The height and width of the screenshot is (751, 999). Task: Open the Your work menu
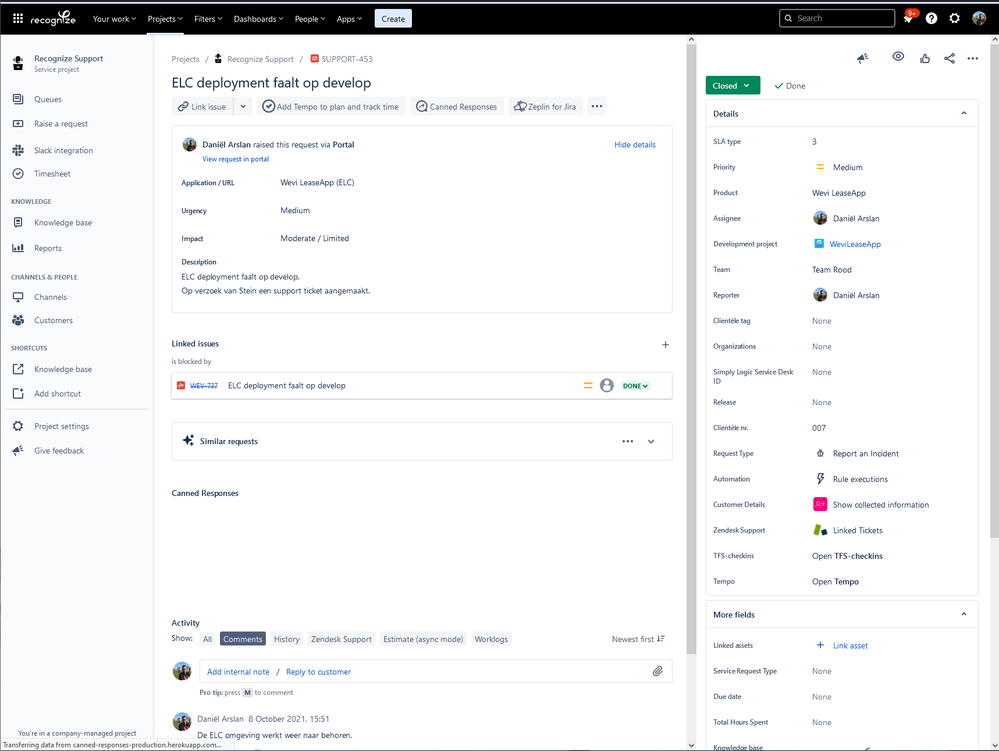114,19
